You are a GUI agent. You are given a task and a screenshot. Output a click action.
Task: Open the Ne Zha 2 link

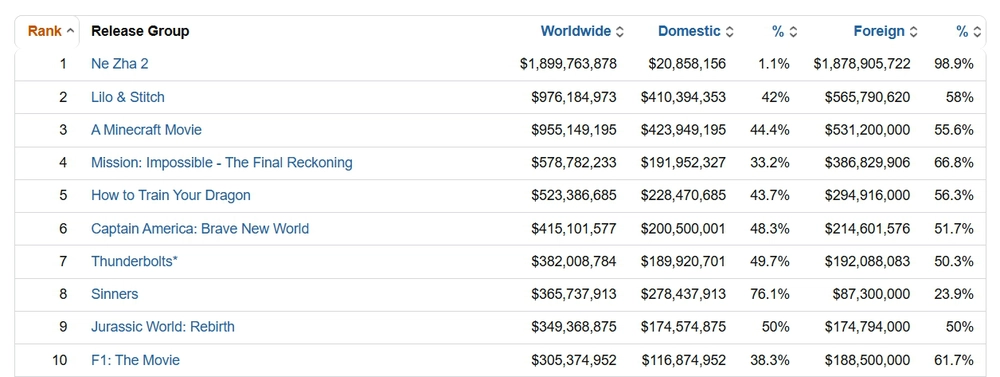coord(120,64)
